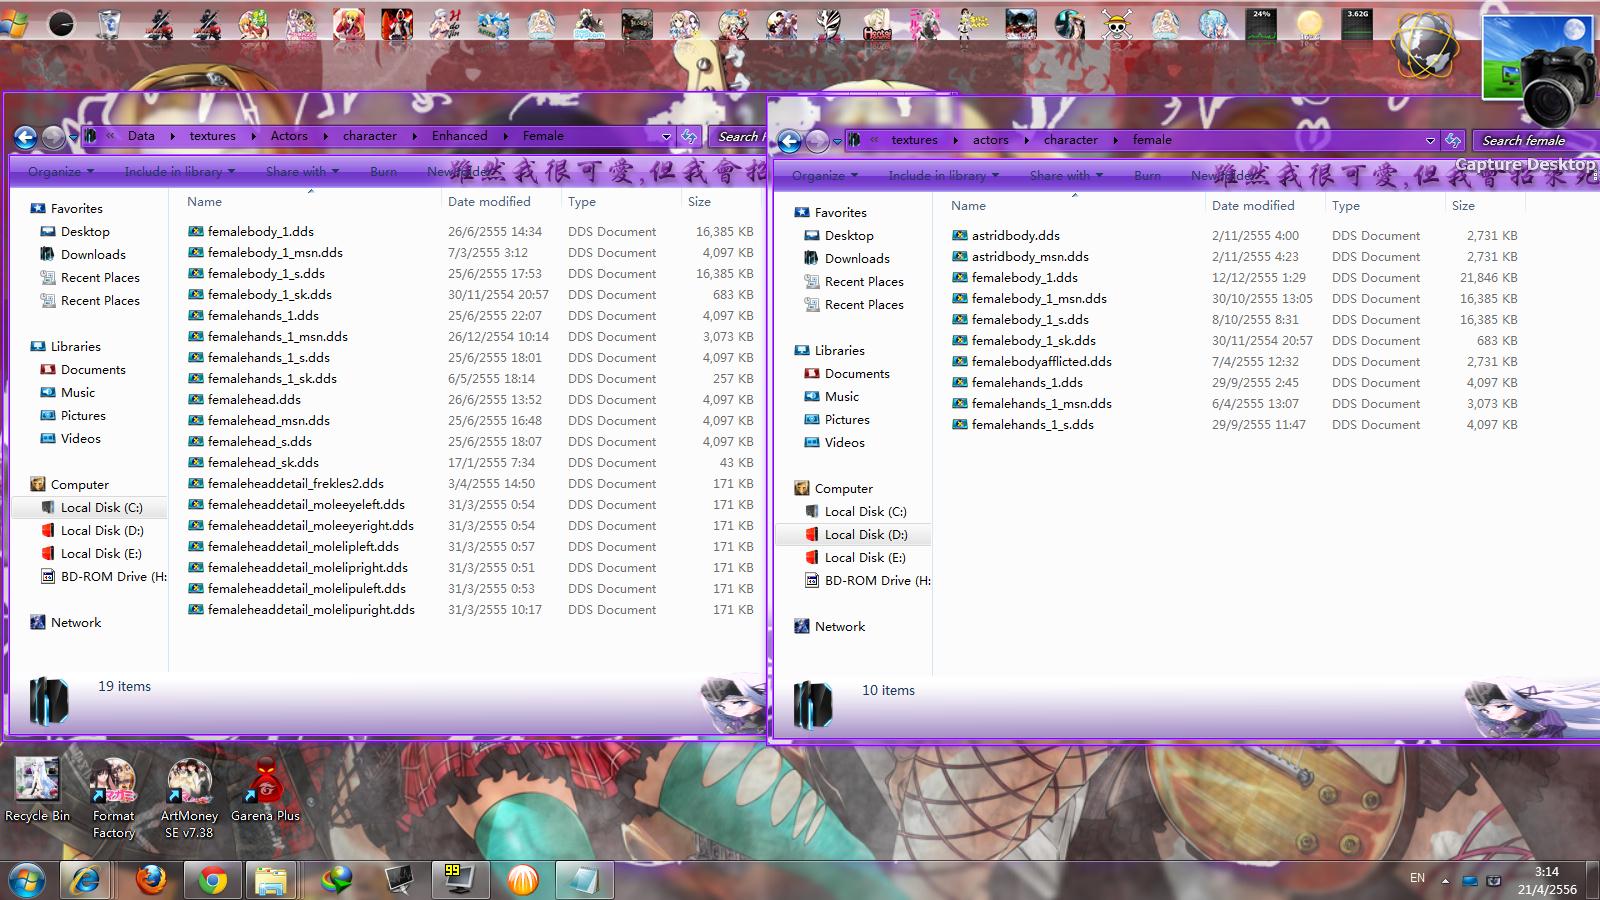Select the Garena Plus desktop shortcut
This screenshot has width=1600, height=900.
pos(265,789)
